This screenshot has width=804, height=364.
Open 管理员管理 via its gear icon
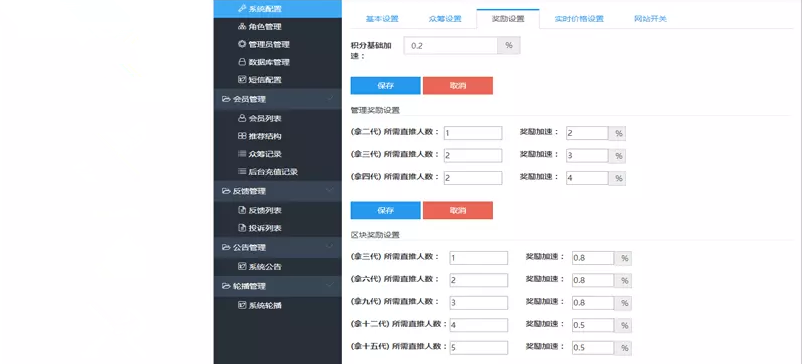click(243, 44)
